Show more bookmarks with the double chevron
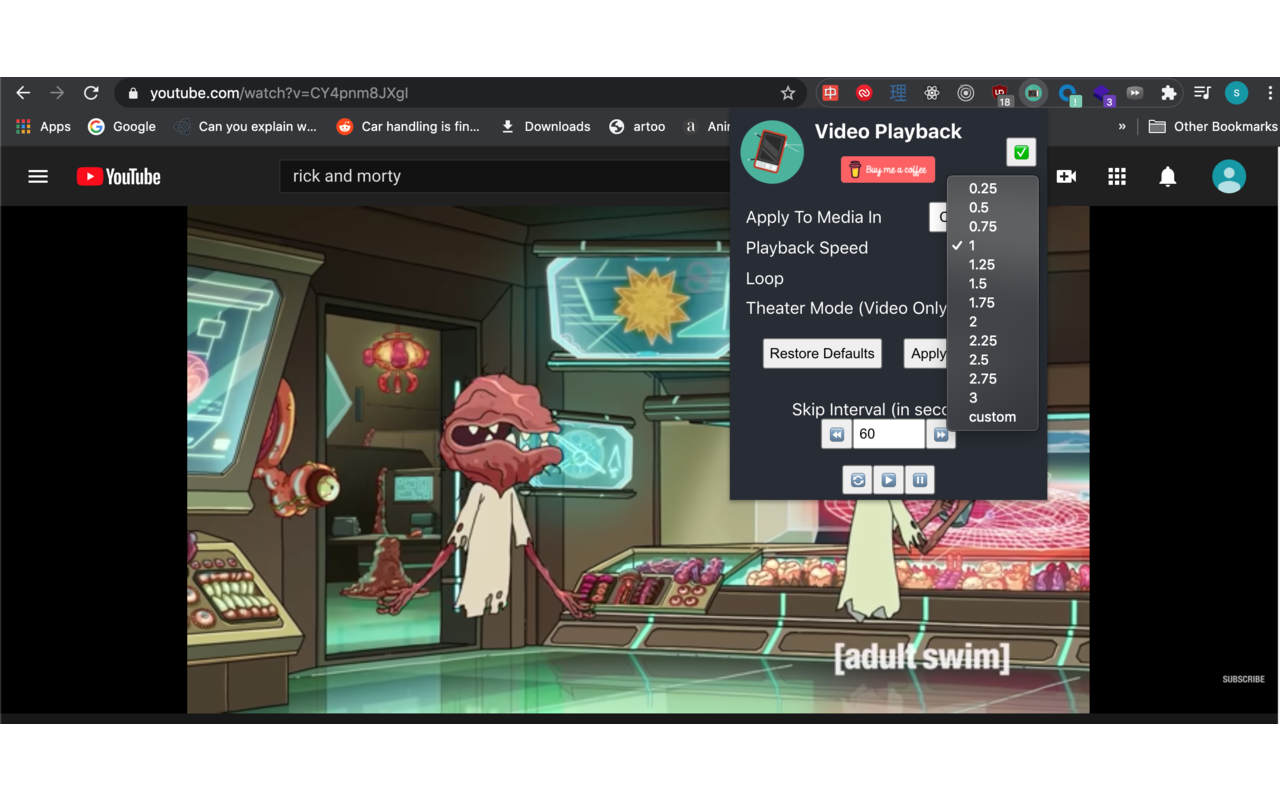This screenshot has height=800, width=1280. coord(1122,127)
